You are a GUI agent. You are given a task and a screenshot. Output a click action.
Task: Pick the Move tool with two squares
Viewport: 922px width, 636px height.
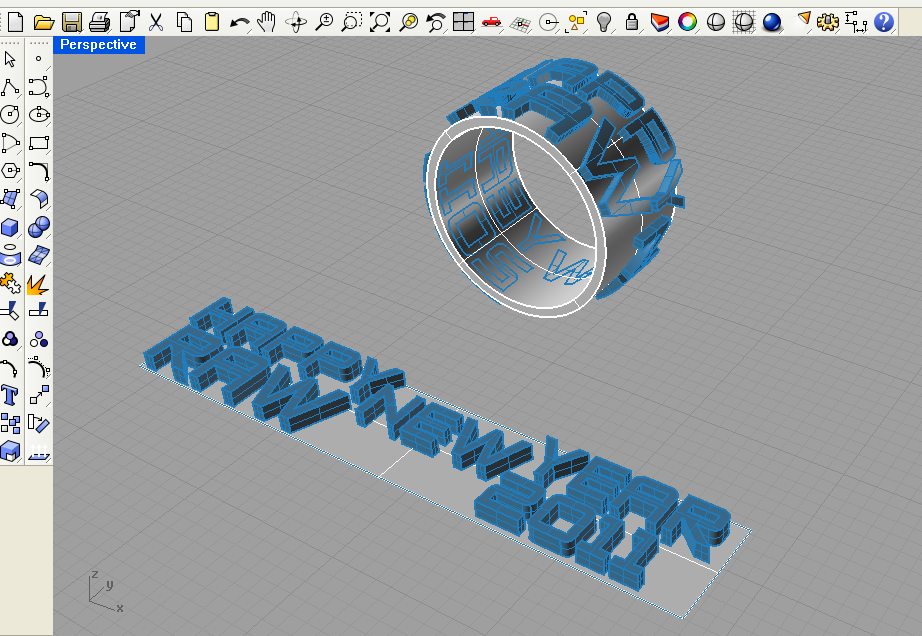(x=39, y=395)
